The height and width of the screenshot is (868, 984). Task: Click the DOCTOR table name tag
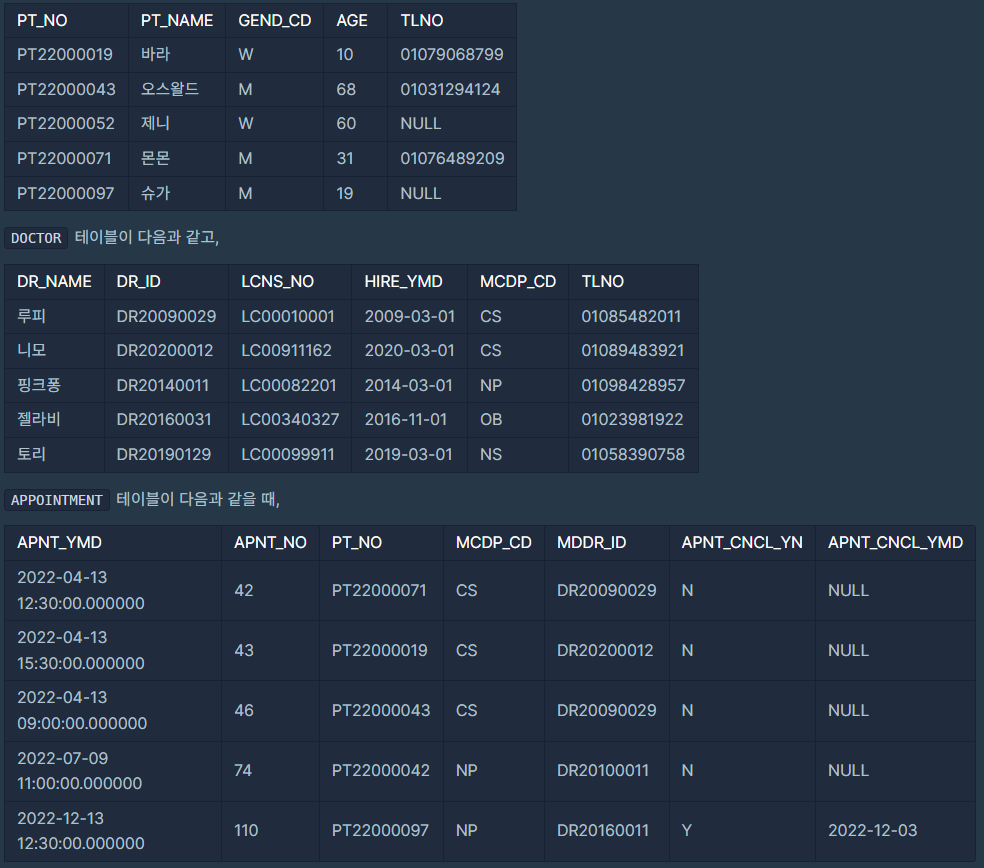[36, 238]
